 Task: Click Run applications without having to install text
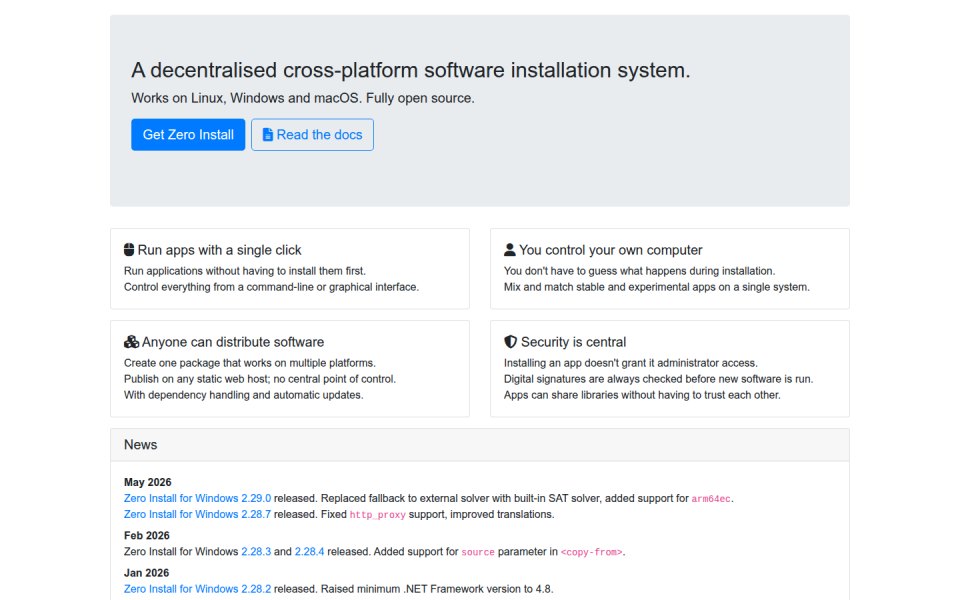pos(245,271)
